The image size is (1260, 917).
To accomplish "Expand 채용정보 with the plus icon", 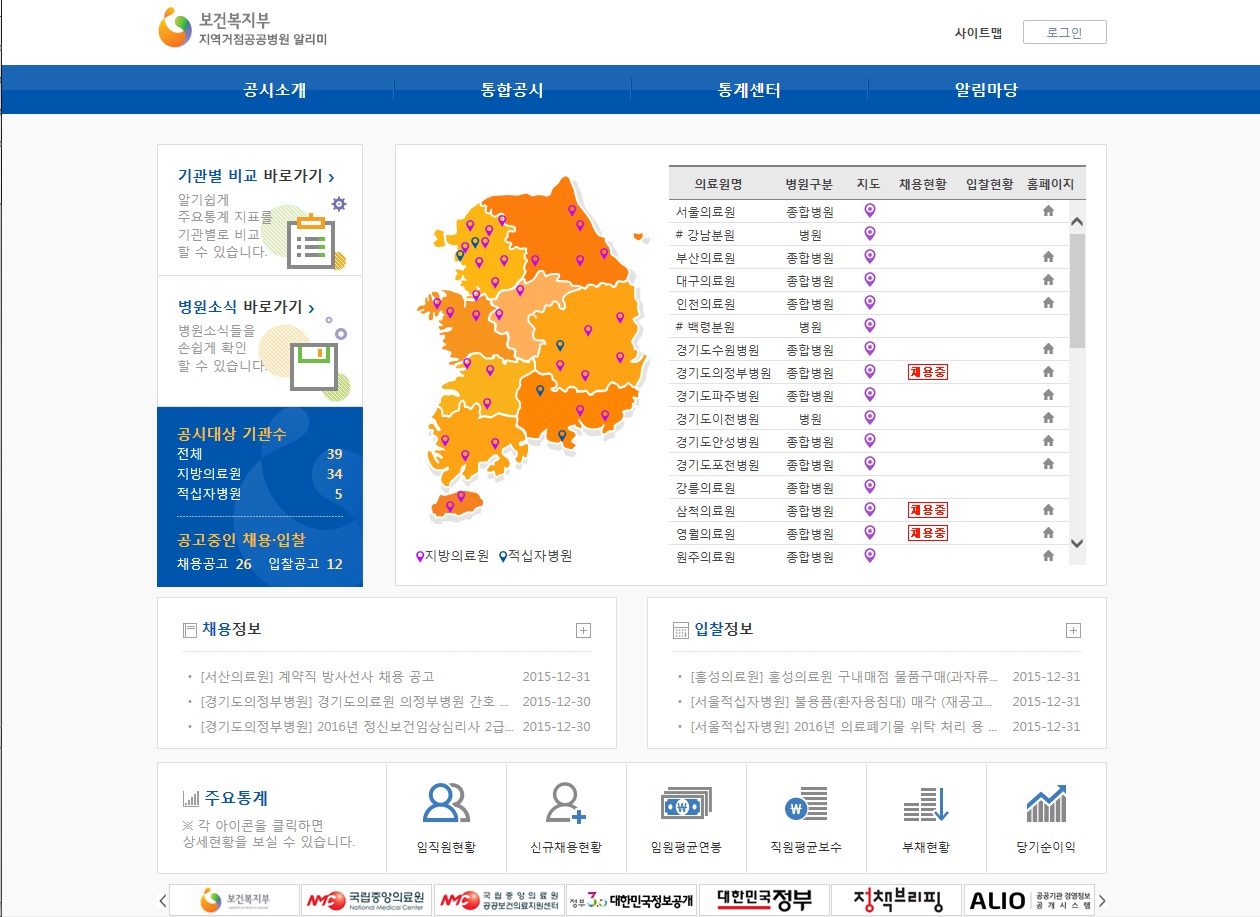I will tap(584, 630).
